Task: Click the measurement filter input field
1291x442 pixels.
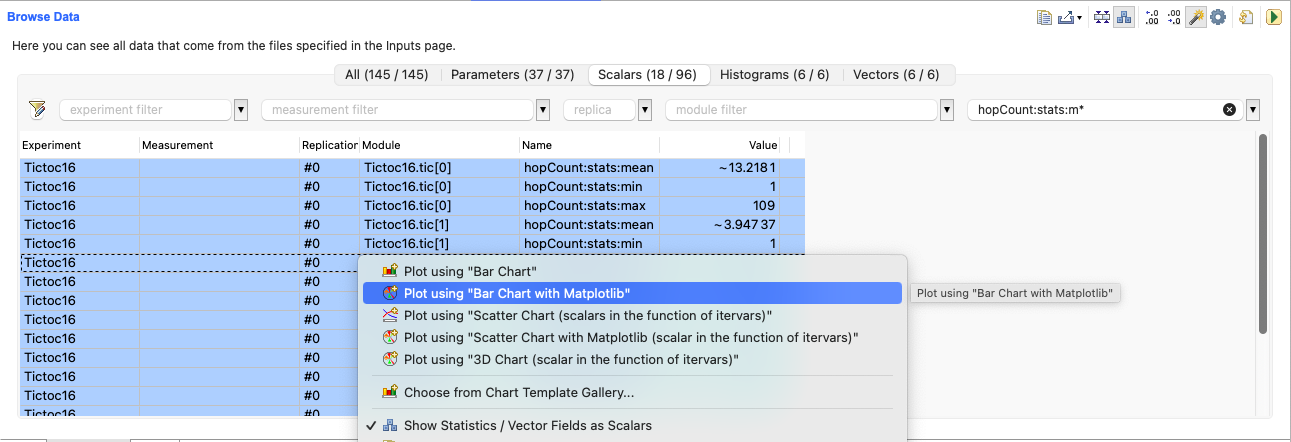Action: click(x=397, y=110)
